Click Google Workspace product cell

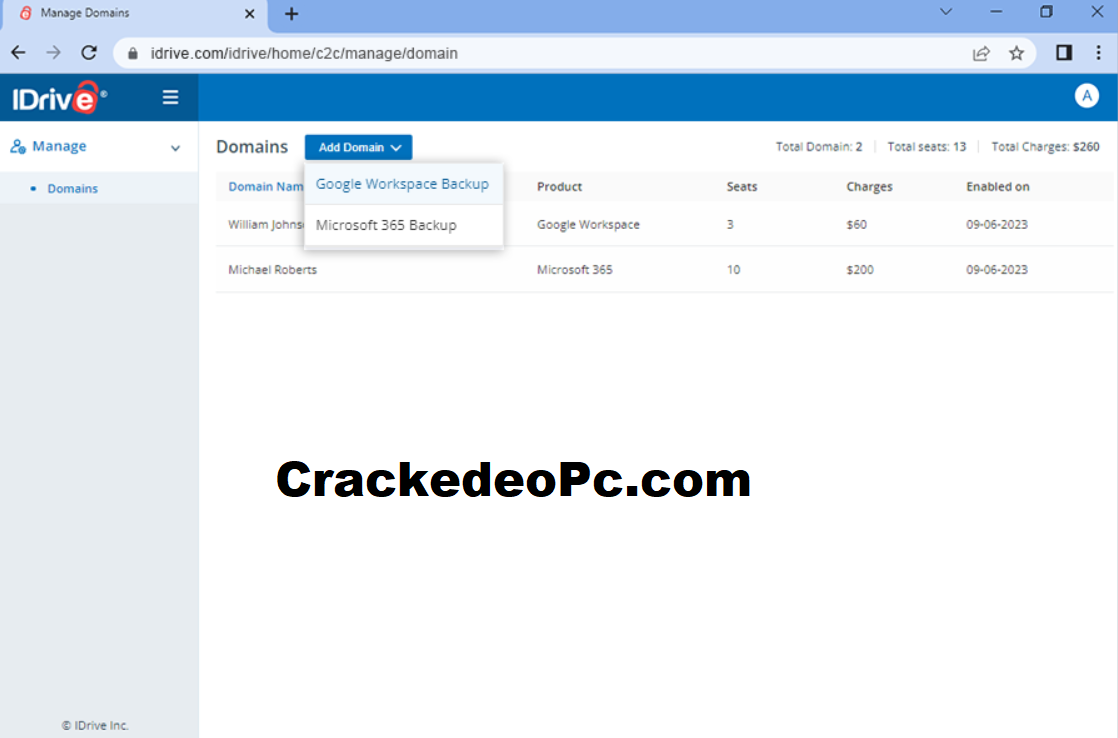click(588, 225)
